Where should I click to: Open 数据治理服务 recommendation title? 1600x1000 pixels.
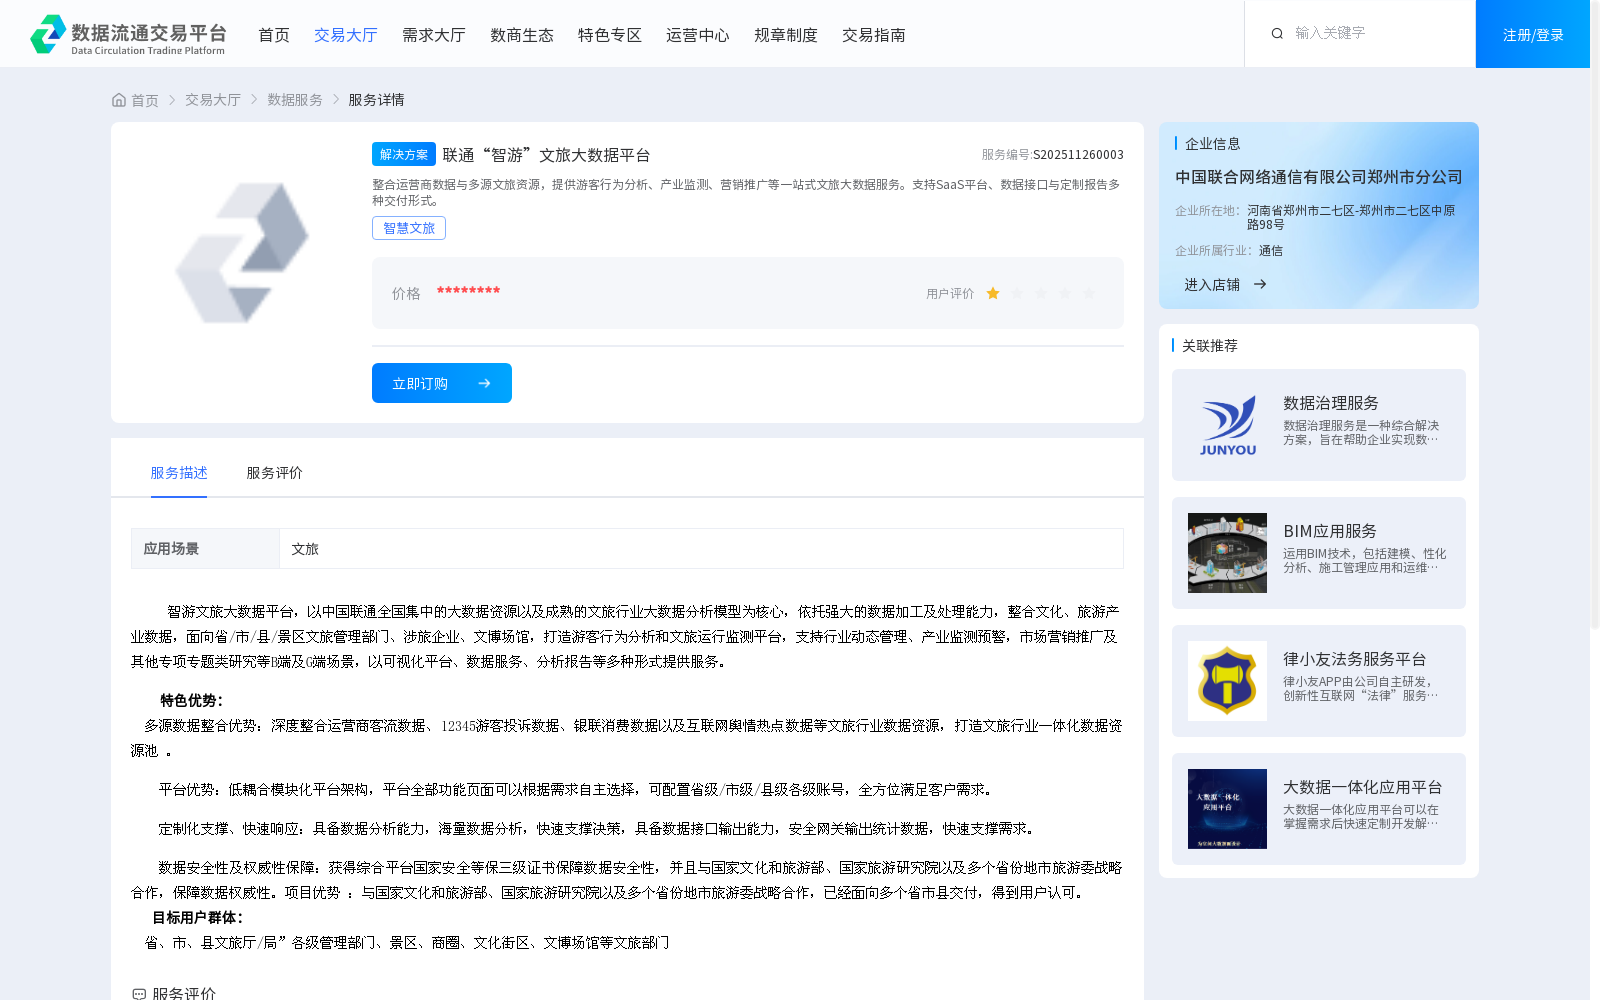pyautogui.click(x=1331, y=403)
